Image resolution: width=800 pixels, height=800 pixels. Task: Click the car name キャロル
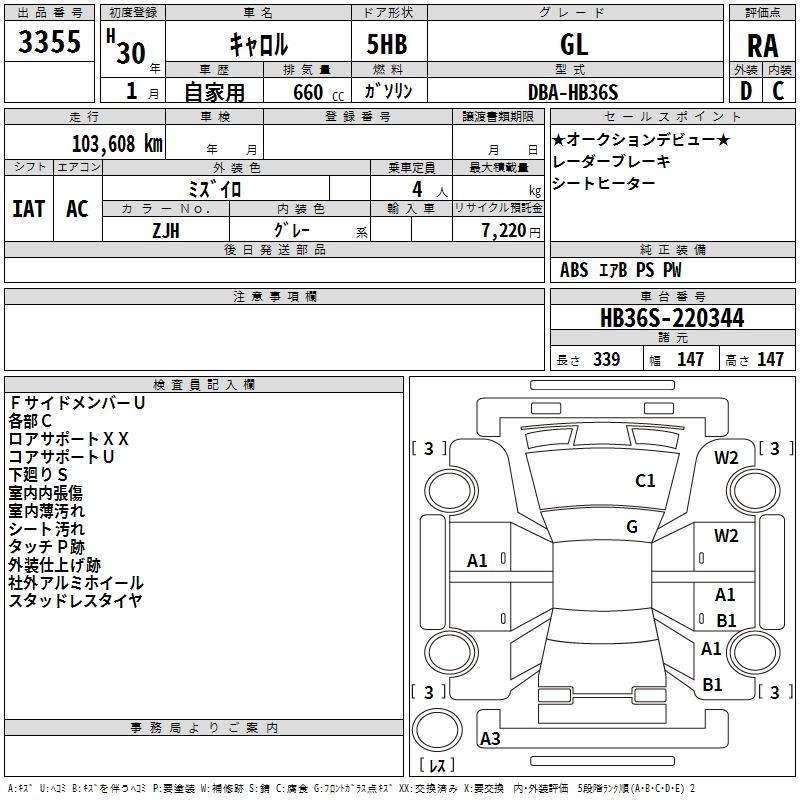(258, 44)
